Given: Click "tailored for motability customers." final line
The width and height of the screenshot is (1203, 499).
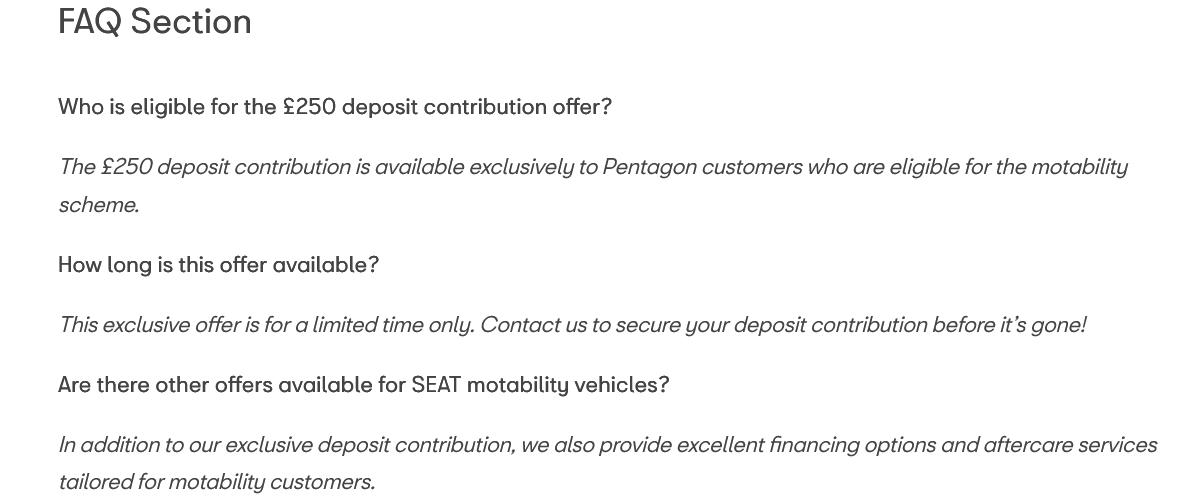Looking at the screenshot, I should (216, 482).
